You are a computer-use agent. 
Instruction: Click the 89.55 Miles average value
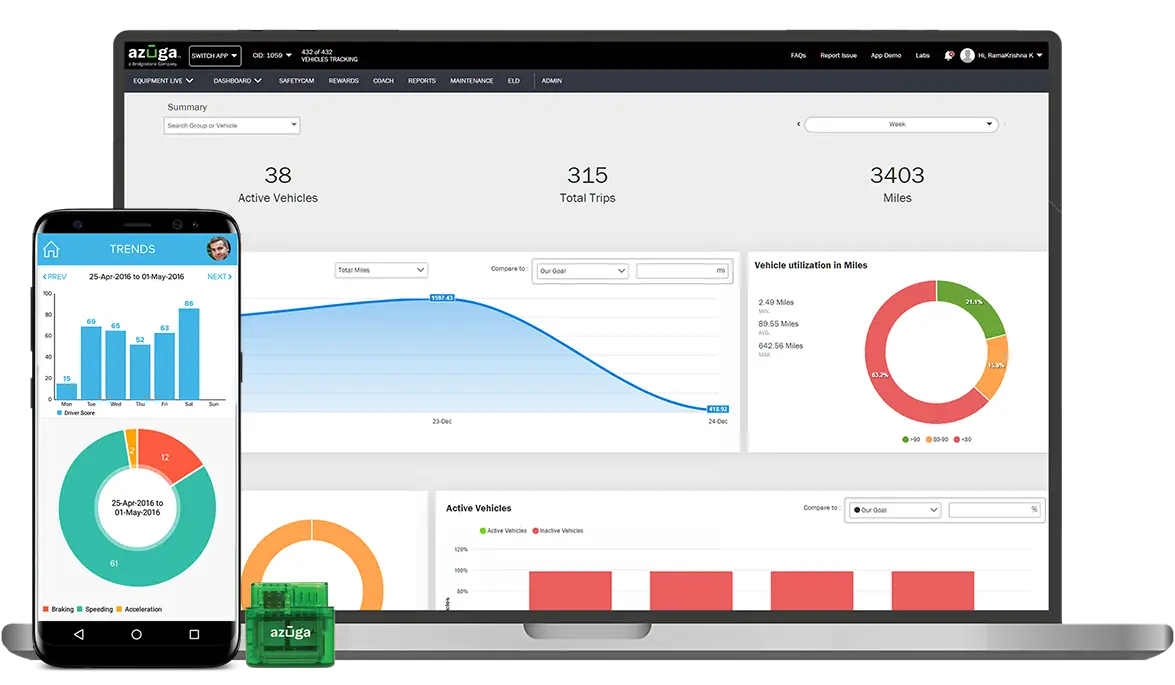point(779,324)
